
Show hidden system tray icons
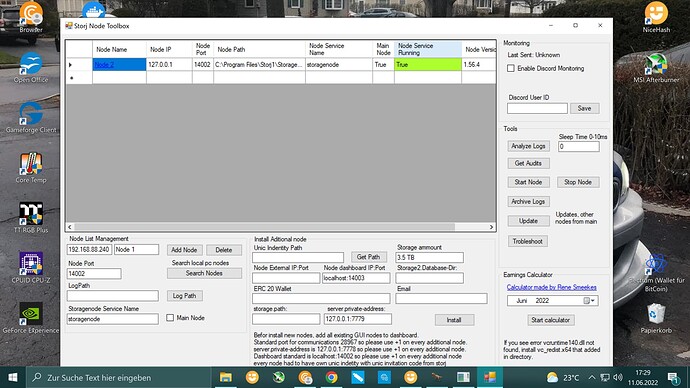tap(592, 377)
